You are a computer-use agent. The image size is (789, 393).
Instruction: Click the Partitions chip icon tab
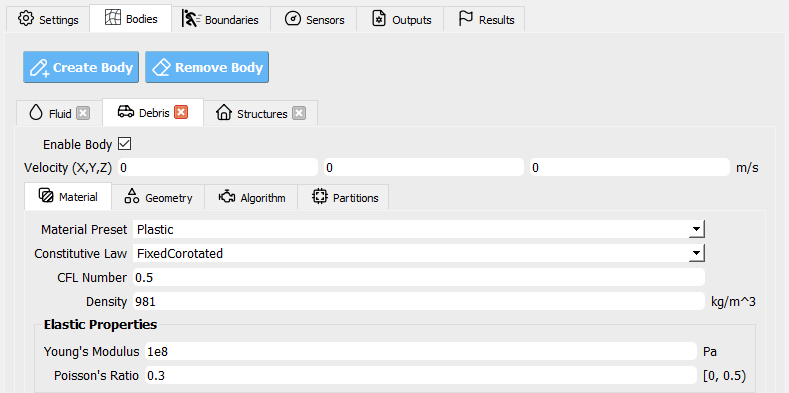pyautogui.click(x=320, y=197)
